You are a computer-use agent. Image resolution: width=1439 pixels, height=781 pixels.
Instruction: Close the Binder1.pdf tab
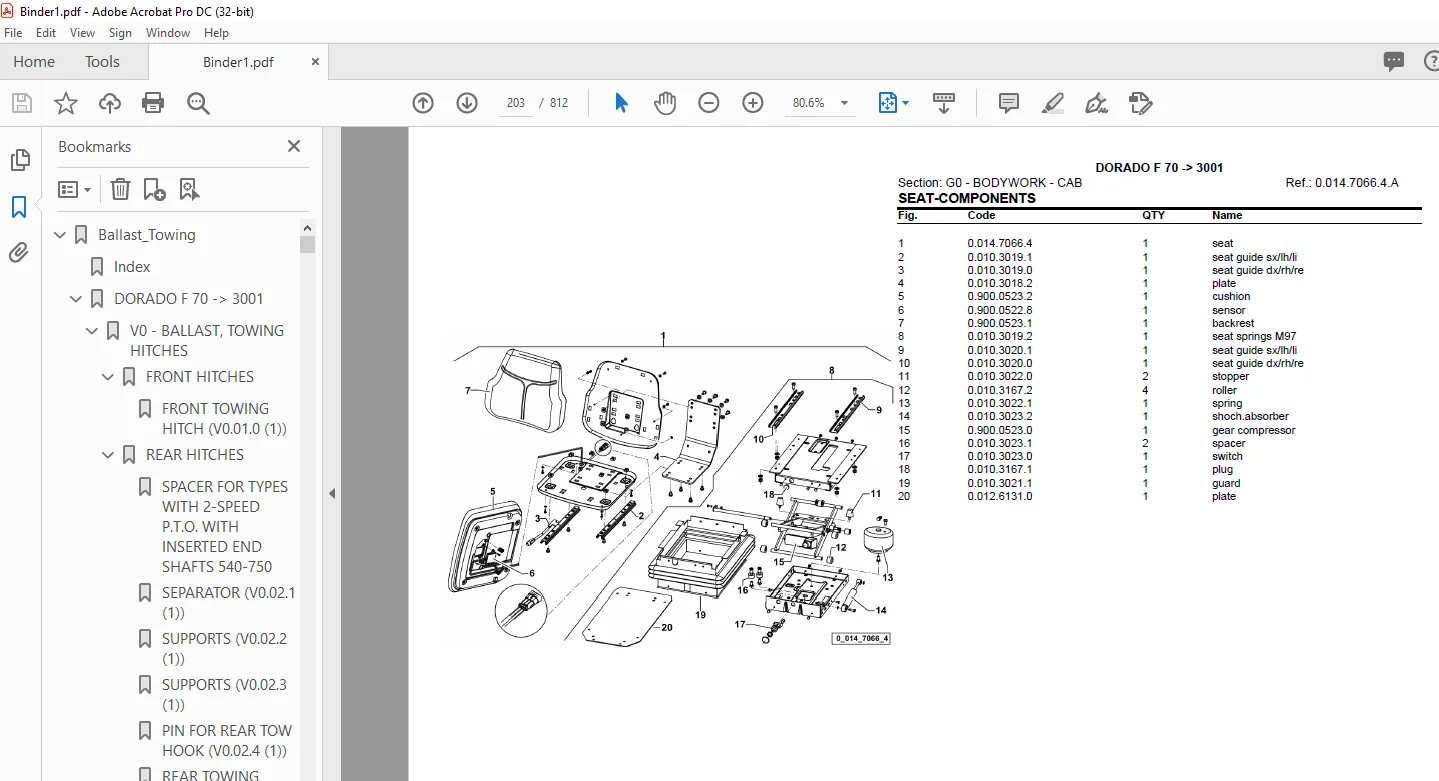tap(315, 61)
